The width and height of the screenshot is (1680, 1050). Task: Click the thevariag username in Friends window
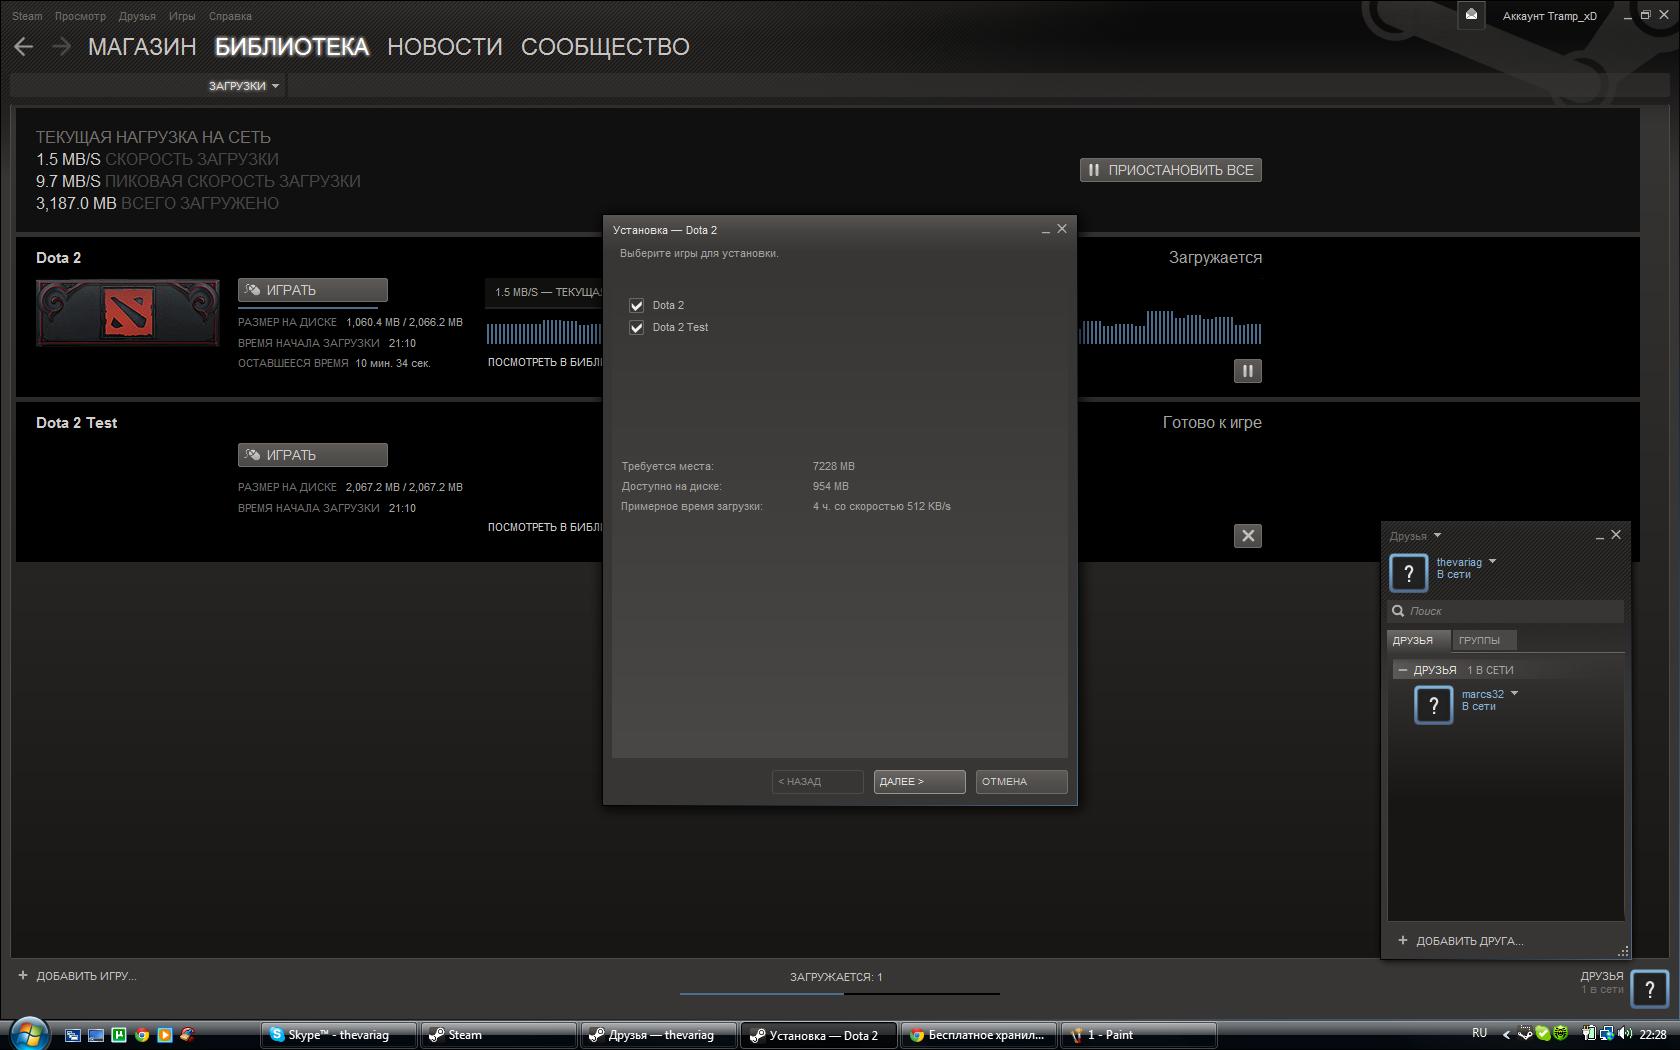tap(1459, 562)
